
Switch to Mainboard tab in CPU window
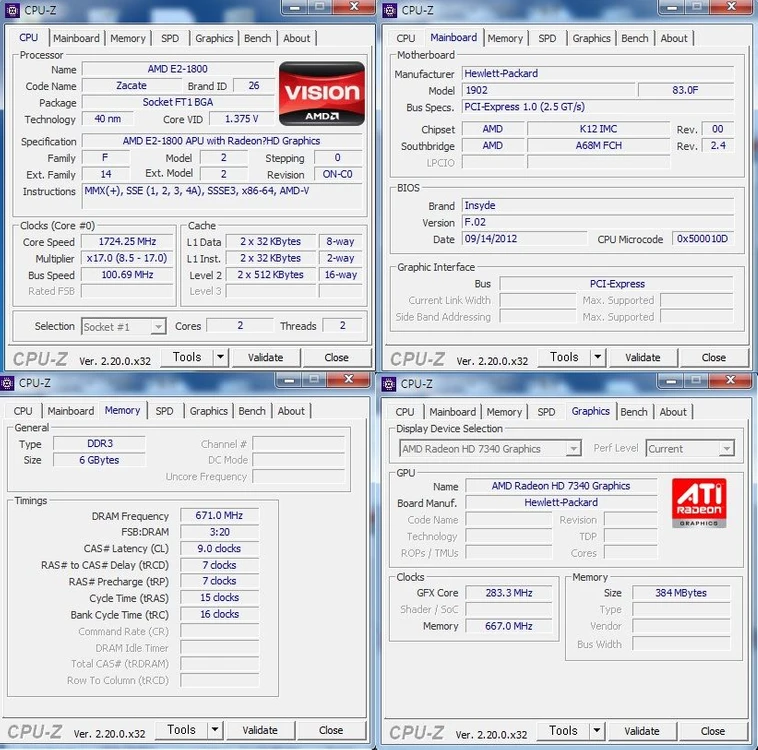click(x=76, y=38)
